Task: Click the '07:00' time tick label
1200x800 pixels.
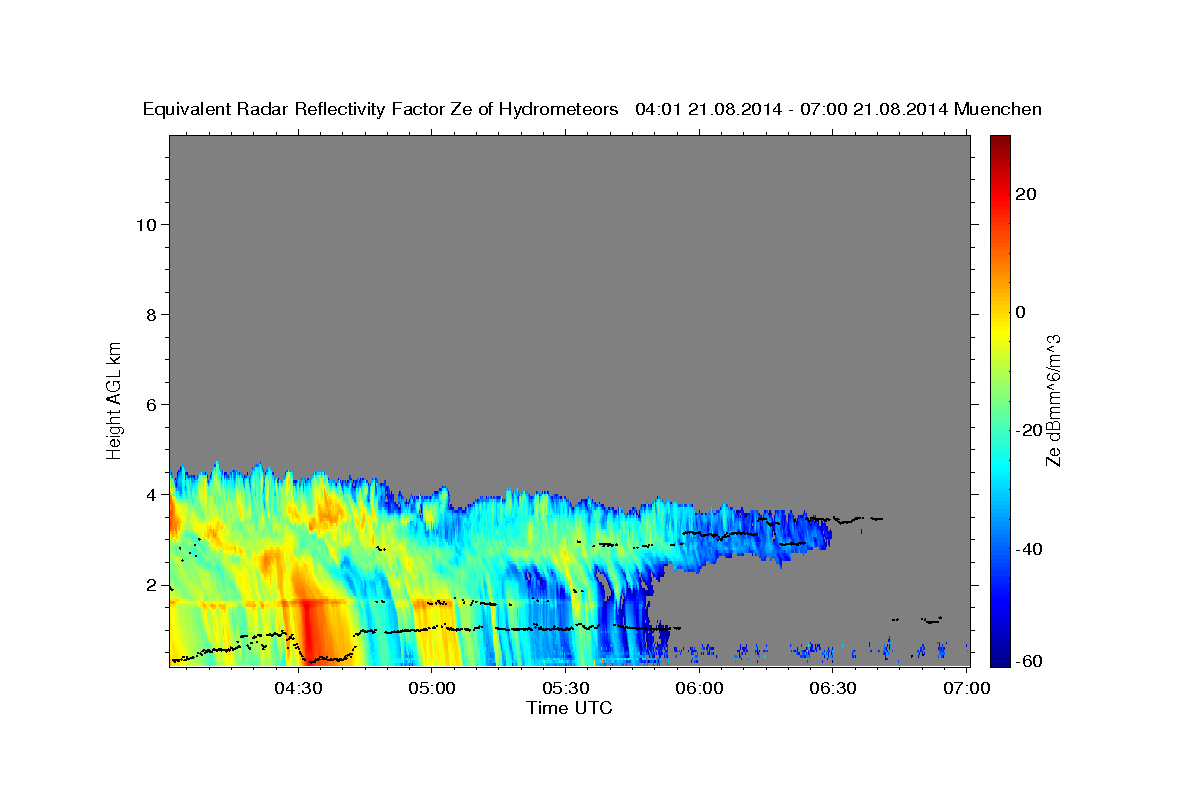Action: (966, 689)
